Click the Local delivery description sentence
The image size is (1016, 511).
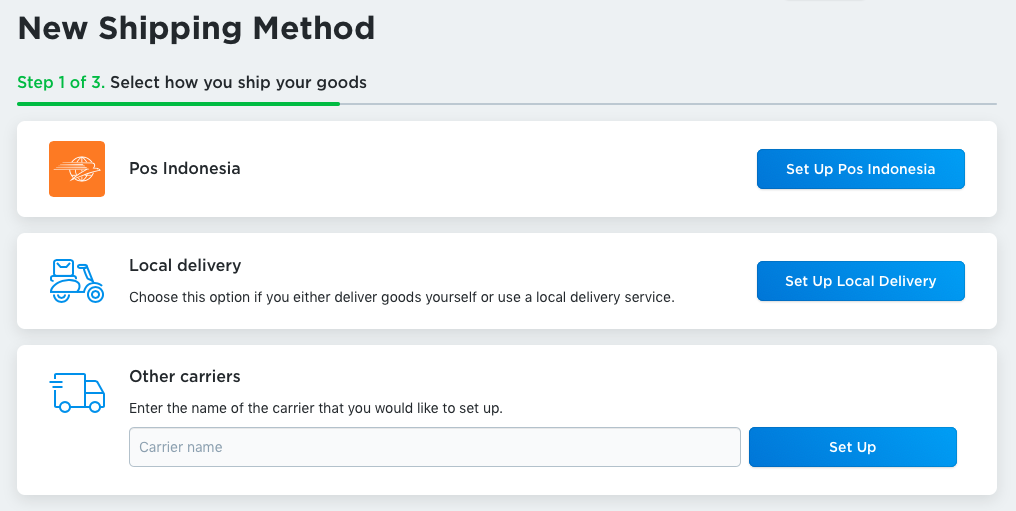[x=402, y=297]
